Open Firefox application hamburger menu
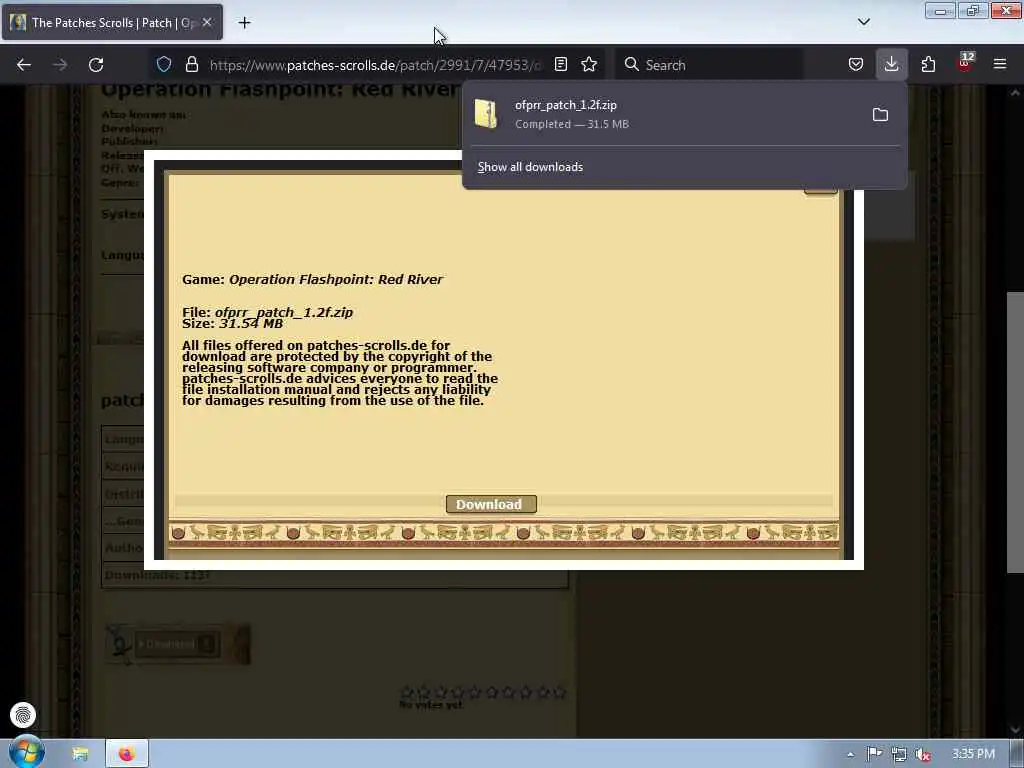This screenshot has width=1024, height=768. pyautogui.click(x=1000, y=64)
